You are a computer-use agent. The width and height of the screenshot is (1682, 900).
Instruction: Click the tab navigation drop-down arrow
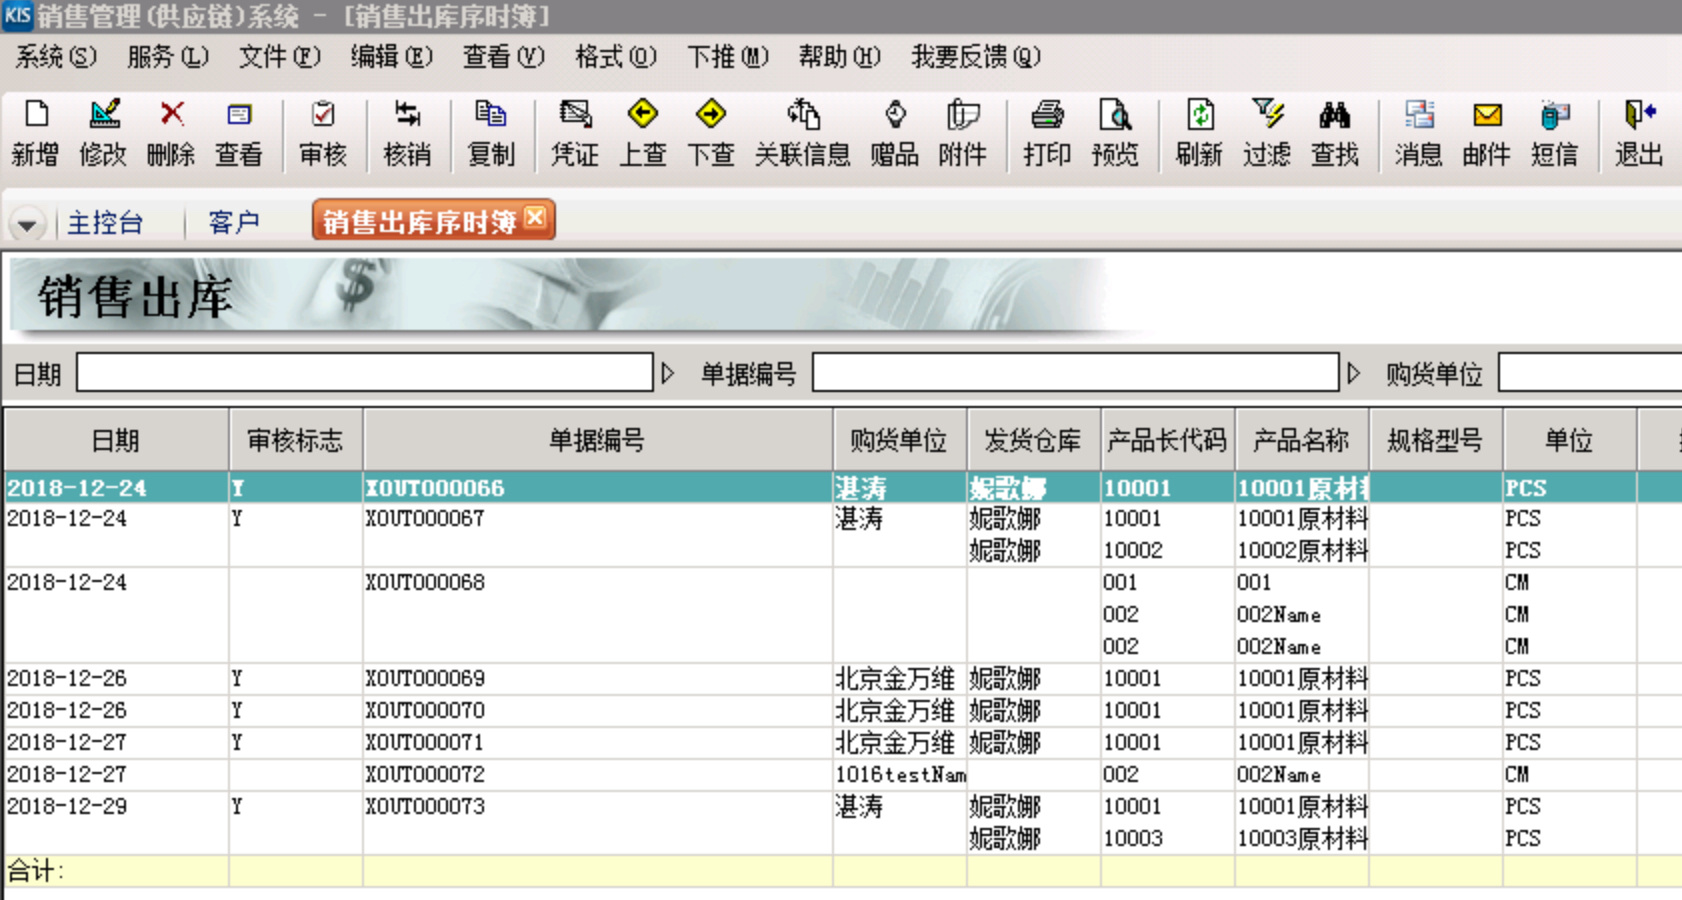(x=25, y=222)
